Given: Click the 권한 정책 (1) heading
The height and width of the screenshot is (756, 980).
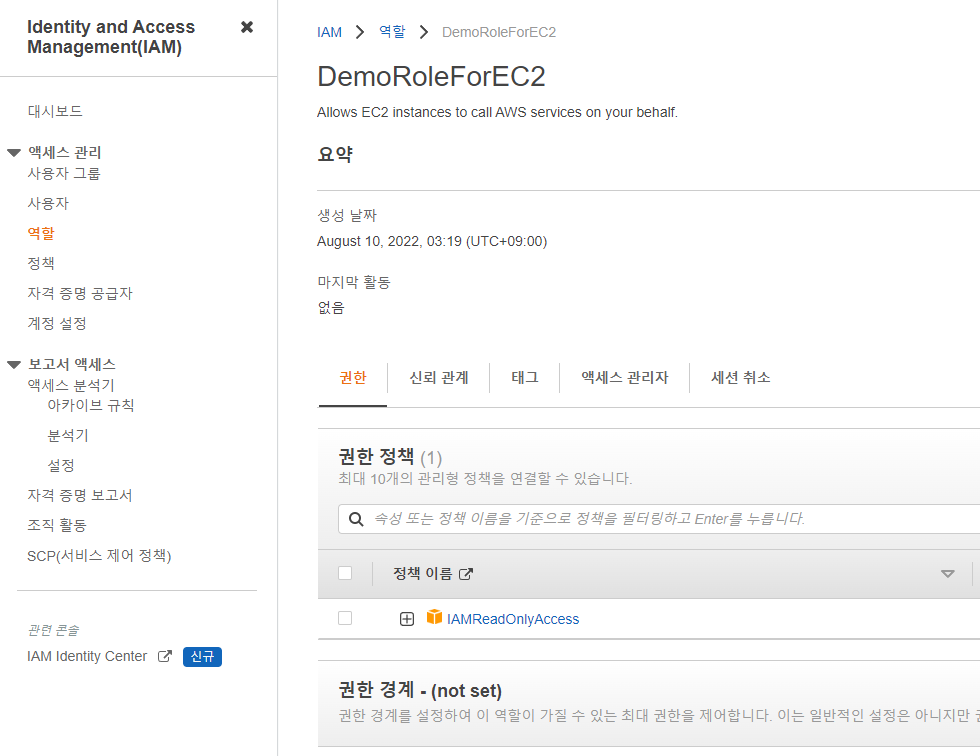Looking at the screenshot, I should (390, 457).
